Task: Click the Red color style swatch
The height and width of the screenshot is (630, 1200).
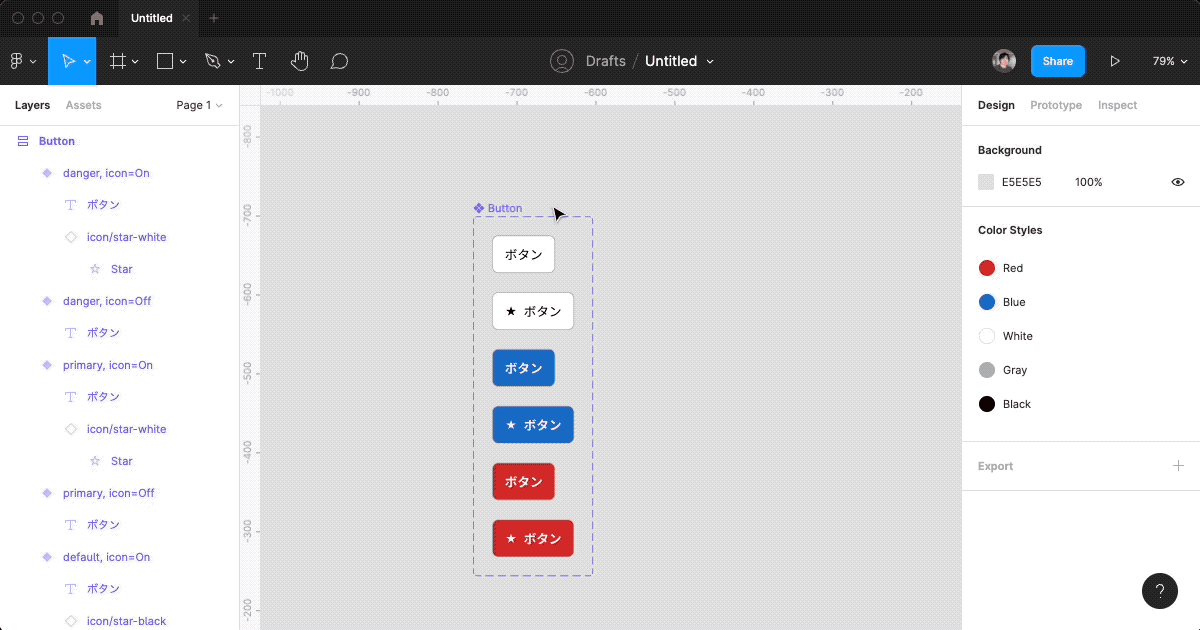Action: [987, 268]
